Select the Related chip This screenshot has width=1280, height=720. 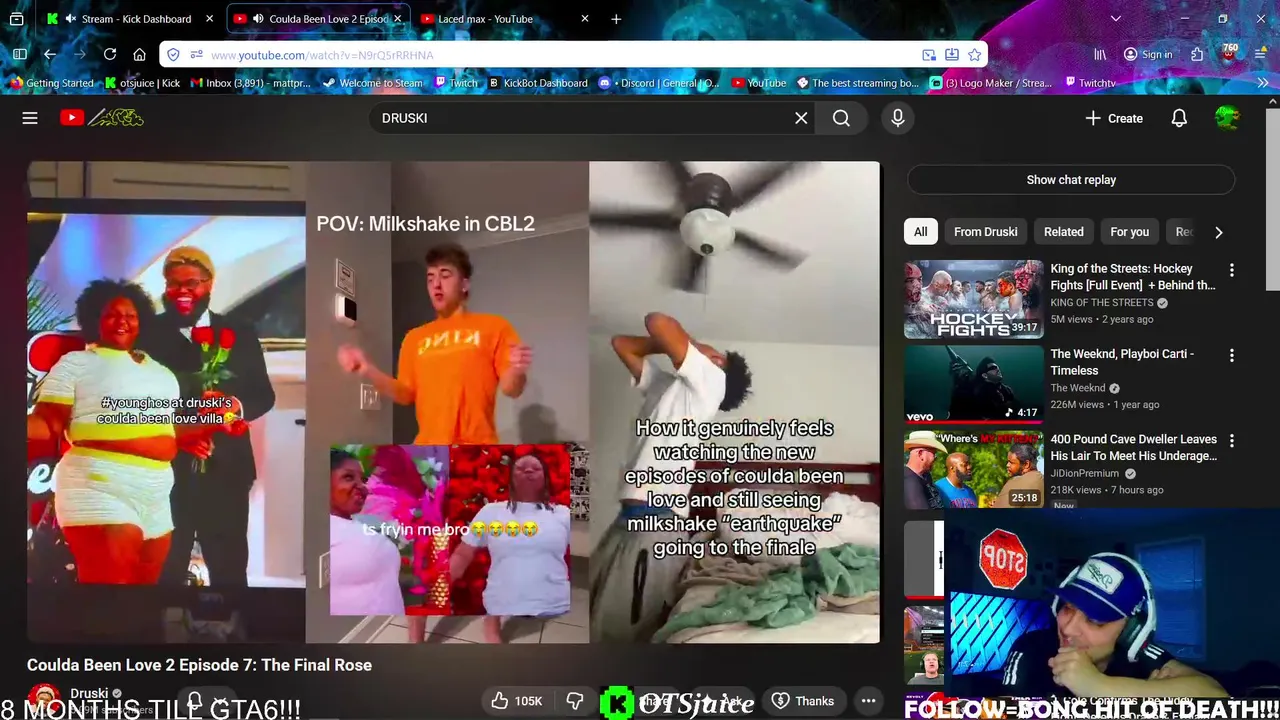tap(1063, 232)
